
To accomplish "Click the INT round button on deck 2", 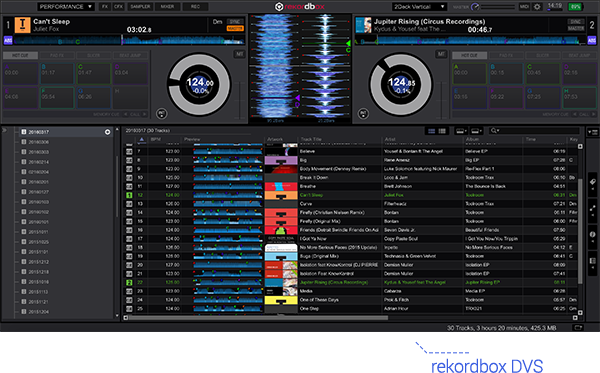I will pos(363,114).
